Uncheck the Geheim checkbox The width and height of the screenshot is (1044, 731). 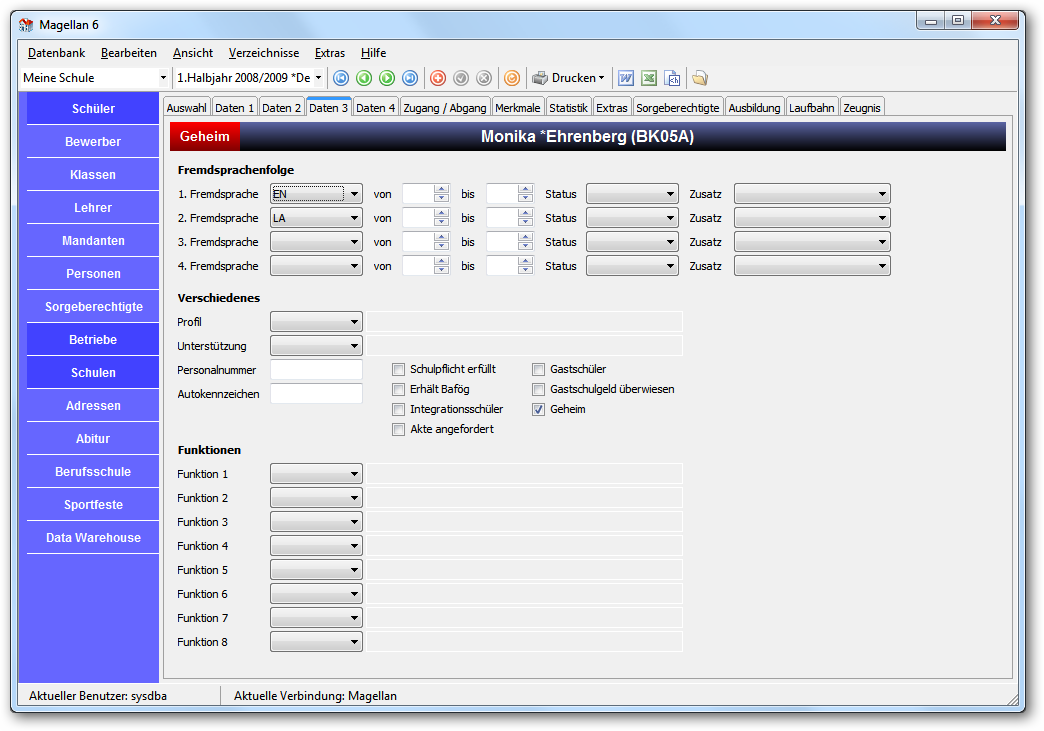[x=539, y=409]
